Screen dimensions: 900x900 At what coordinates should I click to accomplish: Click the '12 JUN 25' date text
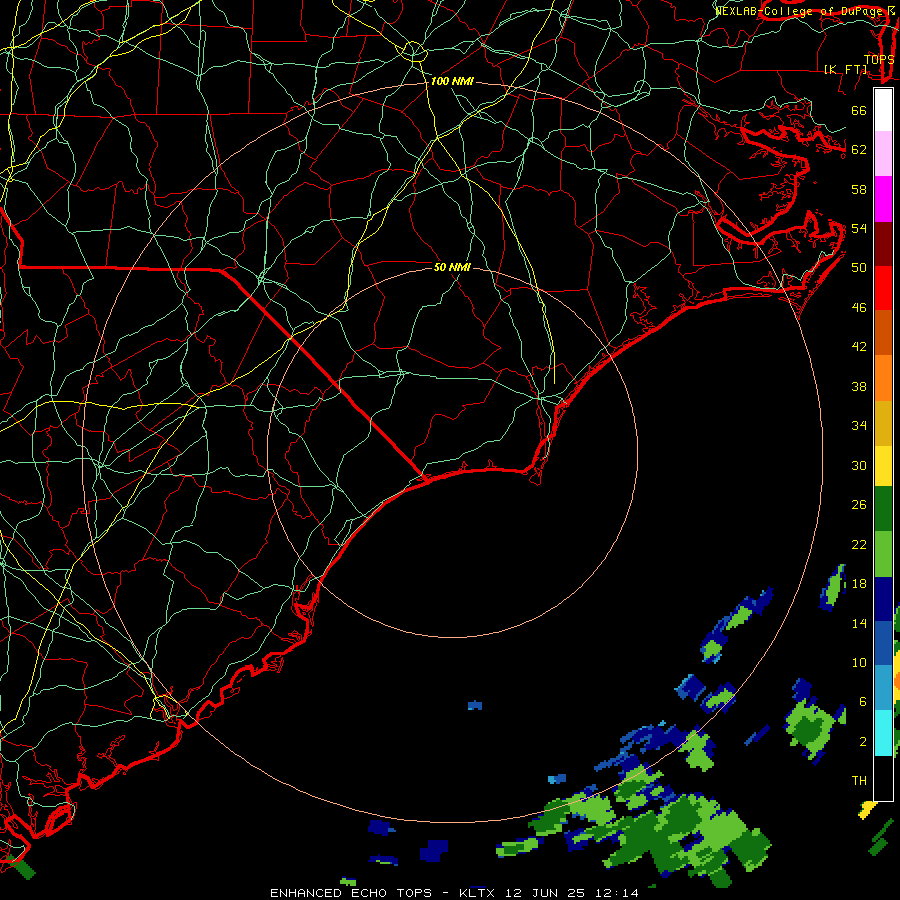click(545, 893)
